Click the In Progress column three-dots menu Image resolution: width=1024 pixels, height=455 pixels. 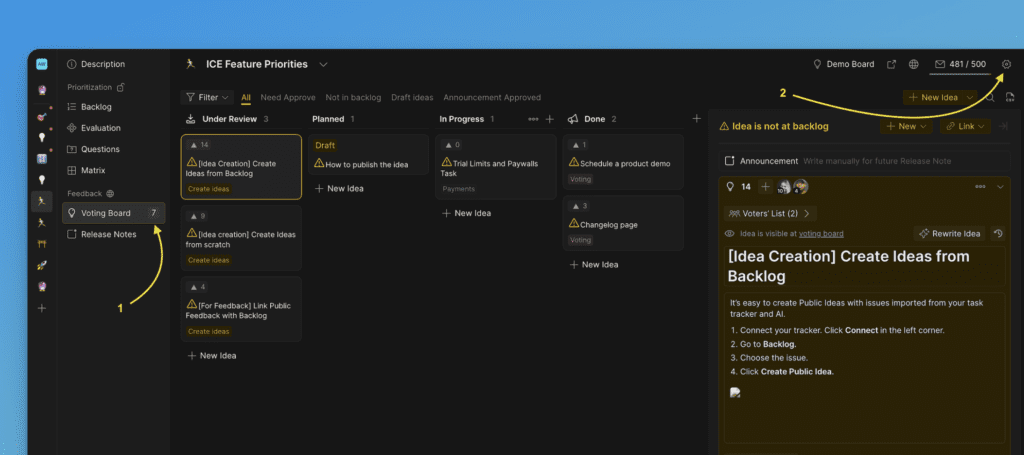pos(533,119)
